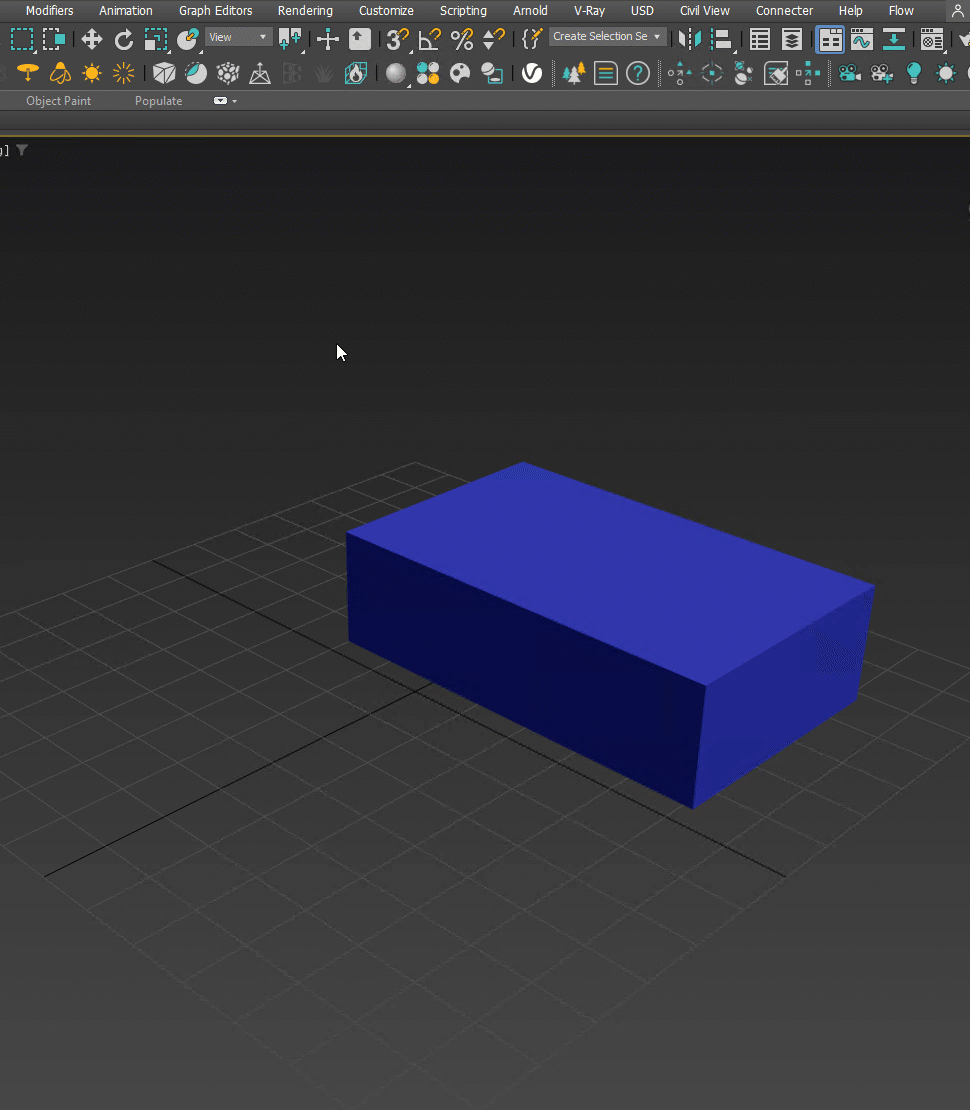Screen dimensions: 970x1110
Task: Click the Mirror tool icon
Action: pos(688,39)
